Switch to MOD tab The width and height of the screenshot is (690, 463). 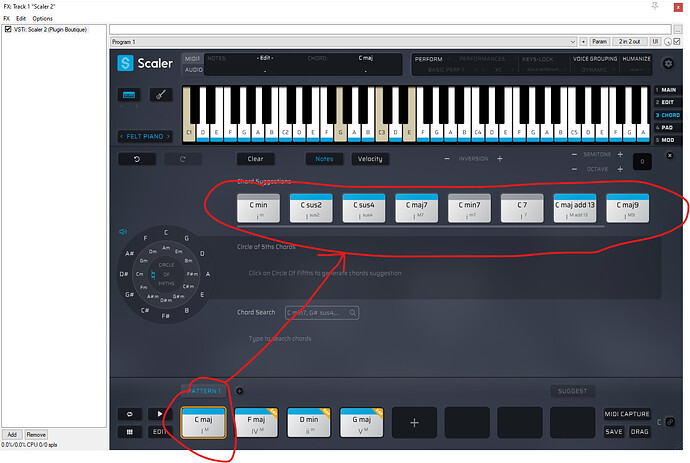[x=668, y=140]
